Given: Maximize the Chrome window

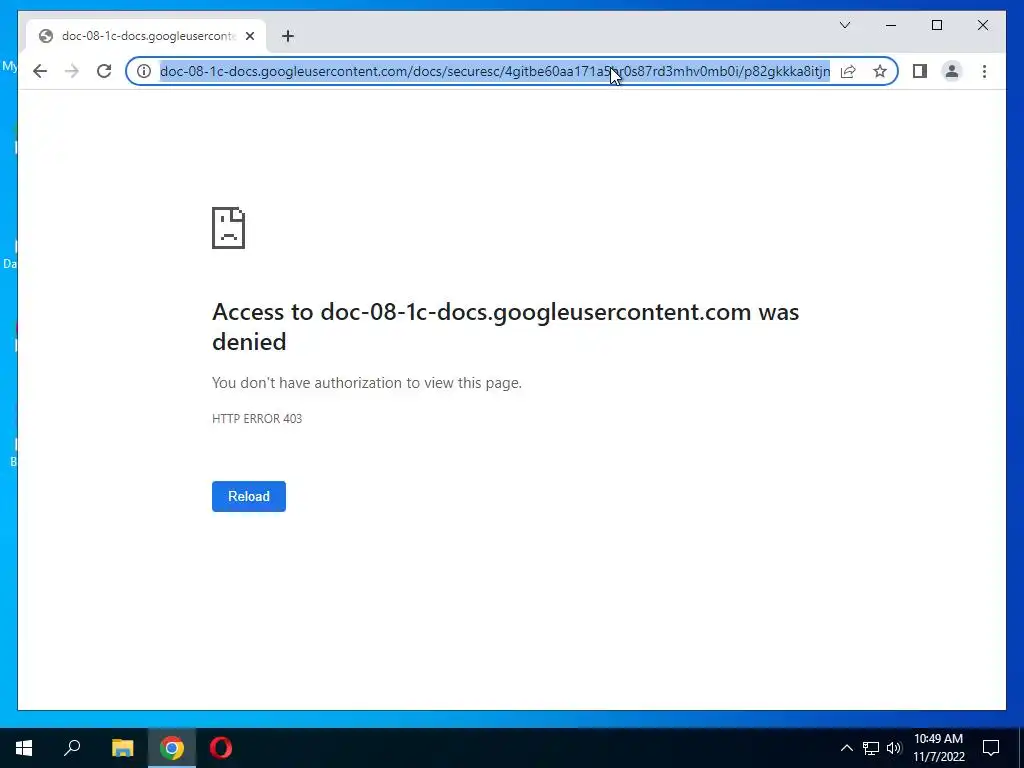Looking at the screenshot, I should (x=936, y=25).
